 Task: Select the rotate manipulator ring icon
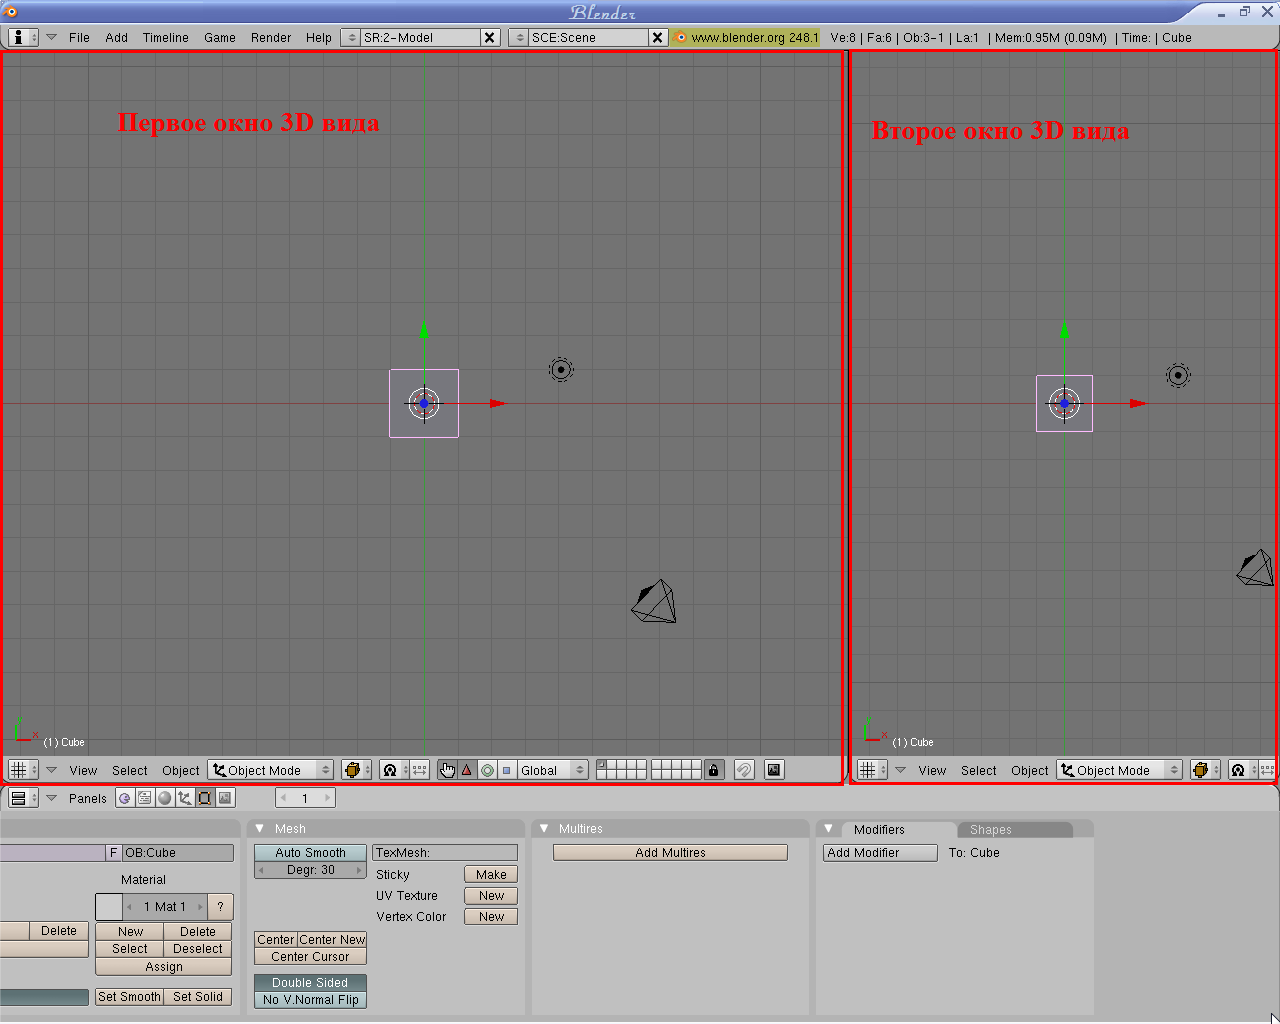487,770
